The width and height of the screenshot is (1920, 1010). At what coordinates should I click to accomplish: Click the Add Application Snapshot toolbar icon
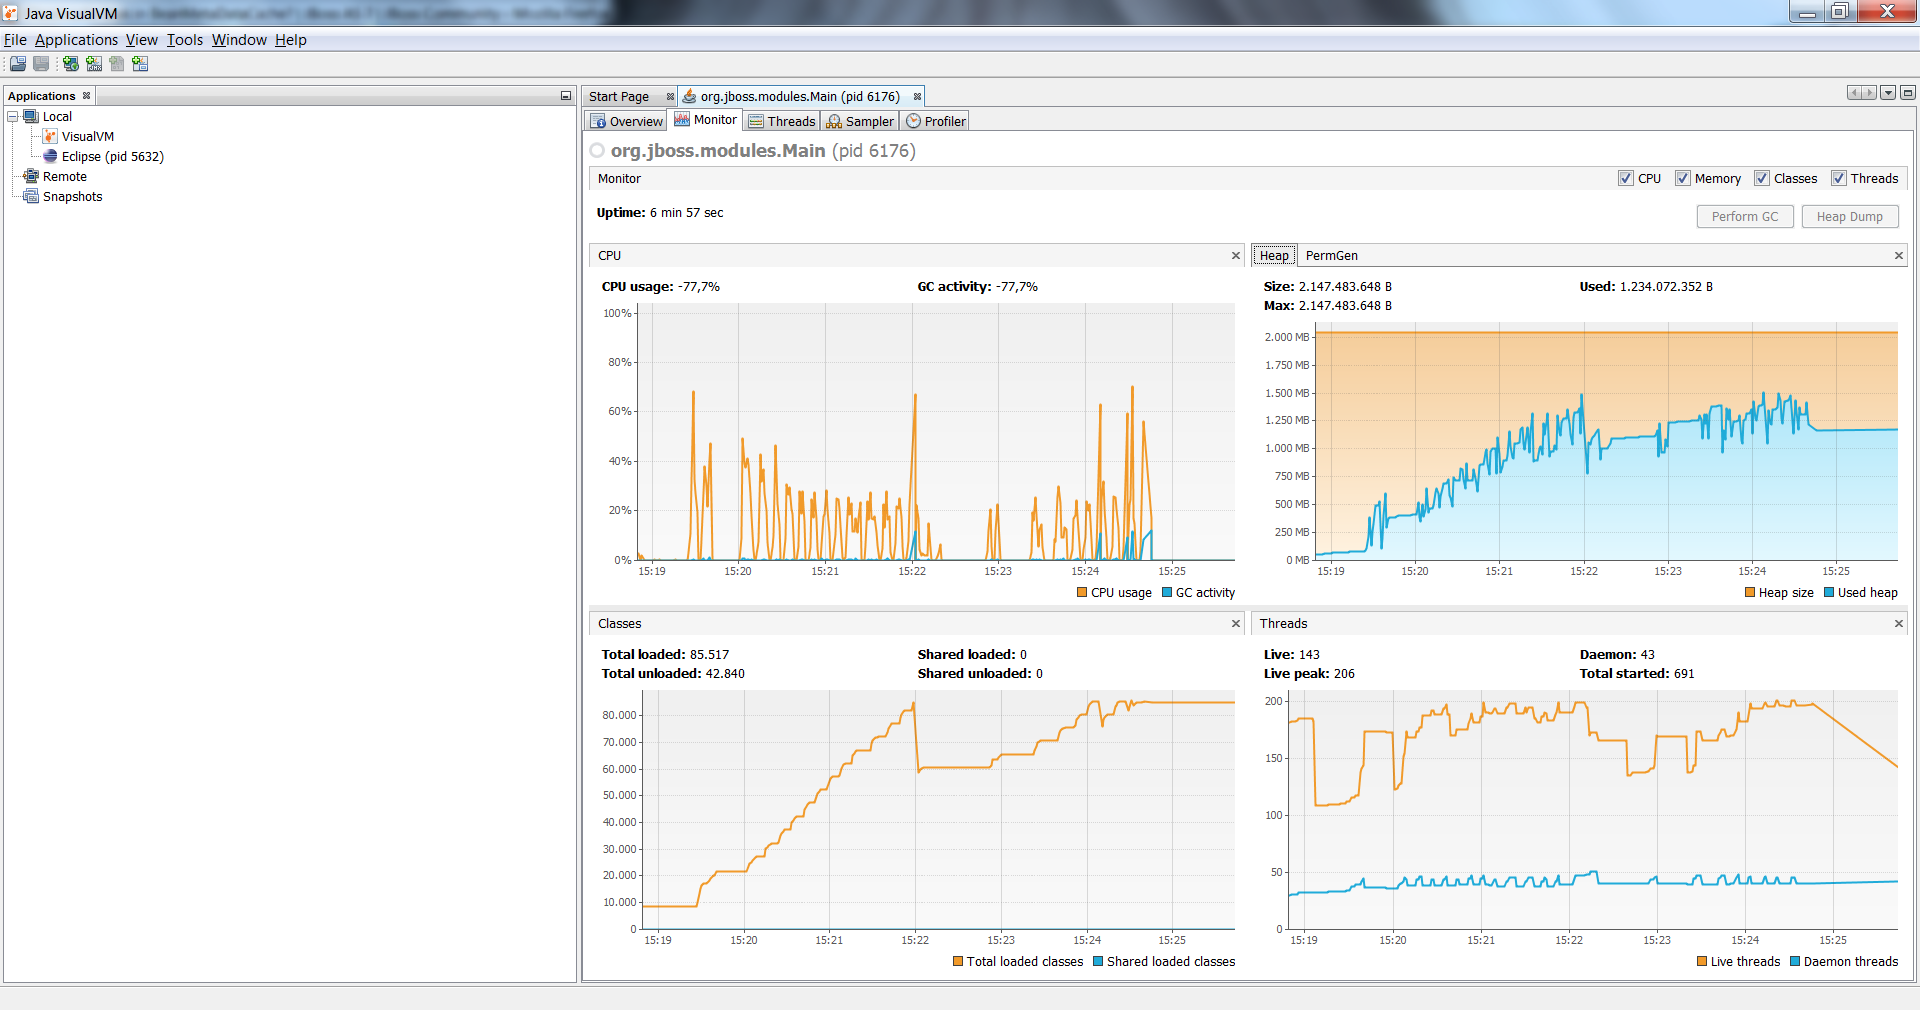coord(140,64)
